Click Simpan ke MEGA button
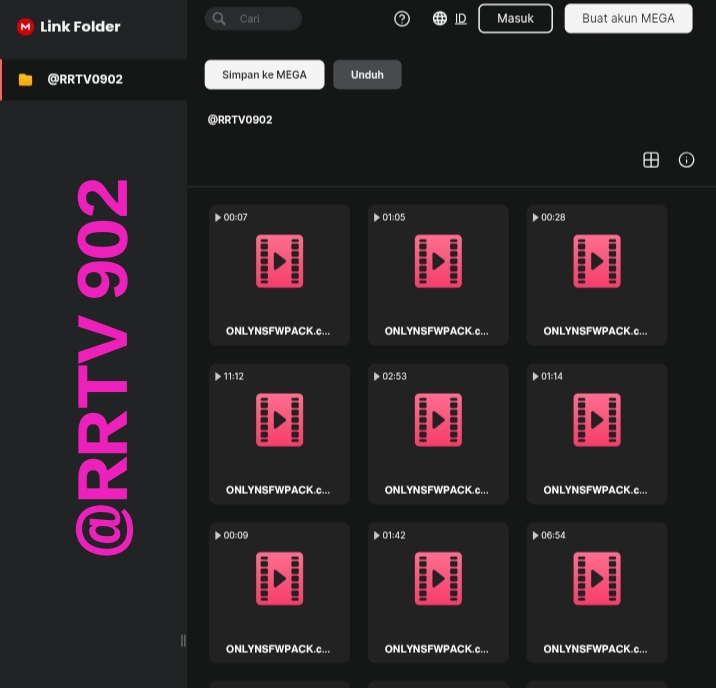Image resolution: width=716 pixels, height=688 pixels. [264, 74]
